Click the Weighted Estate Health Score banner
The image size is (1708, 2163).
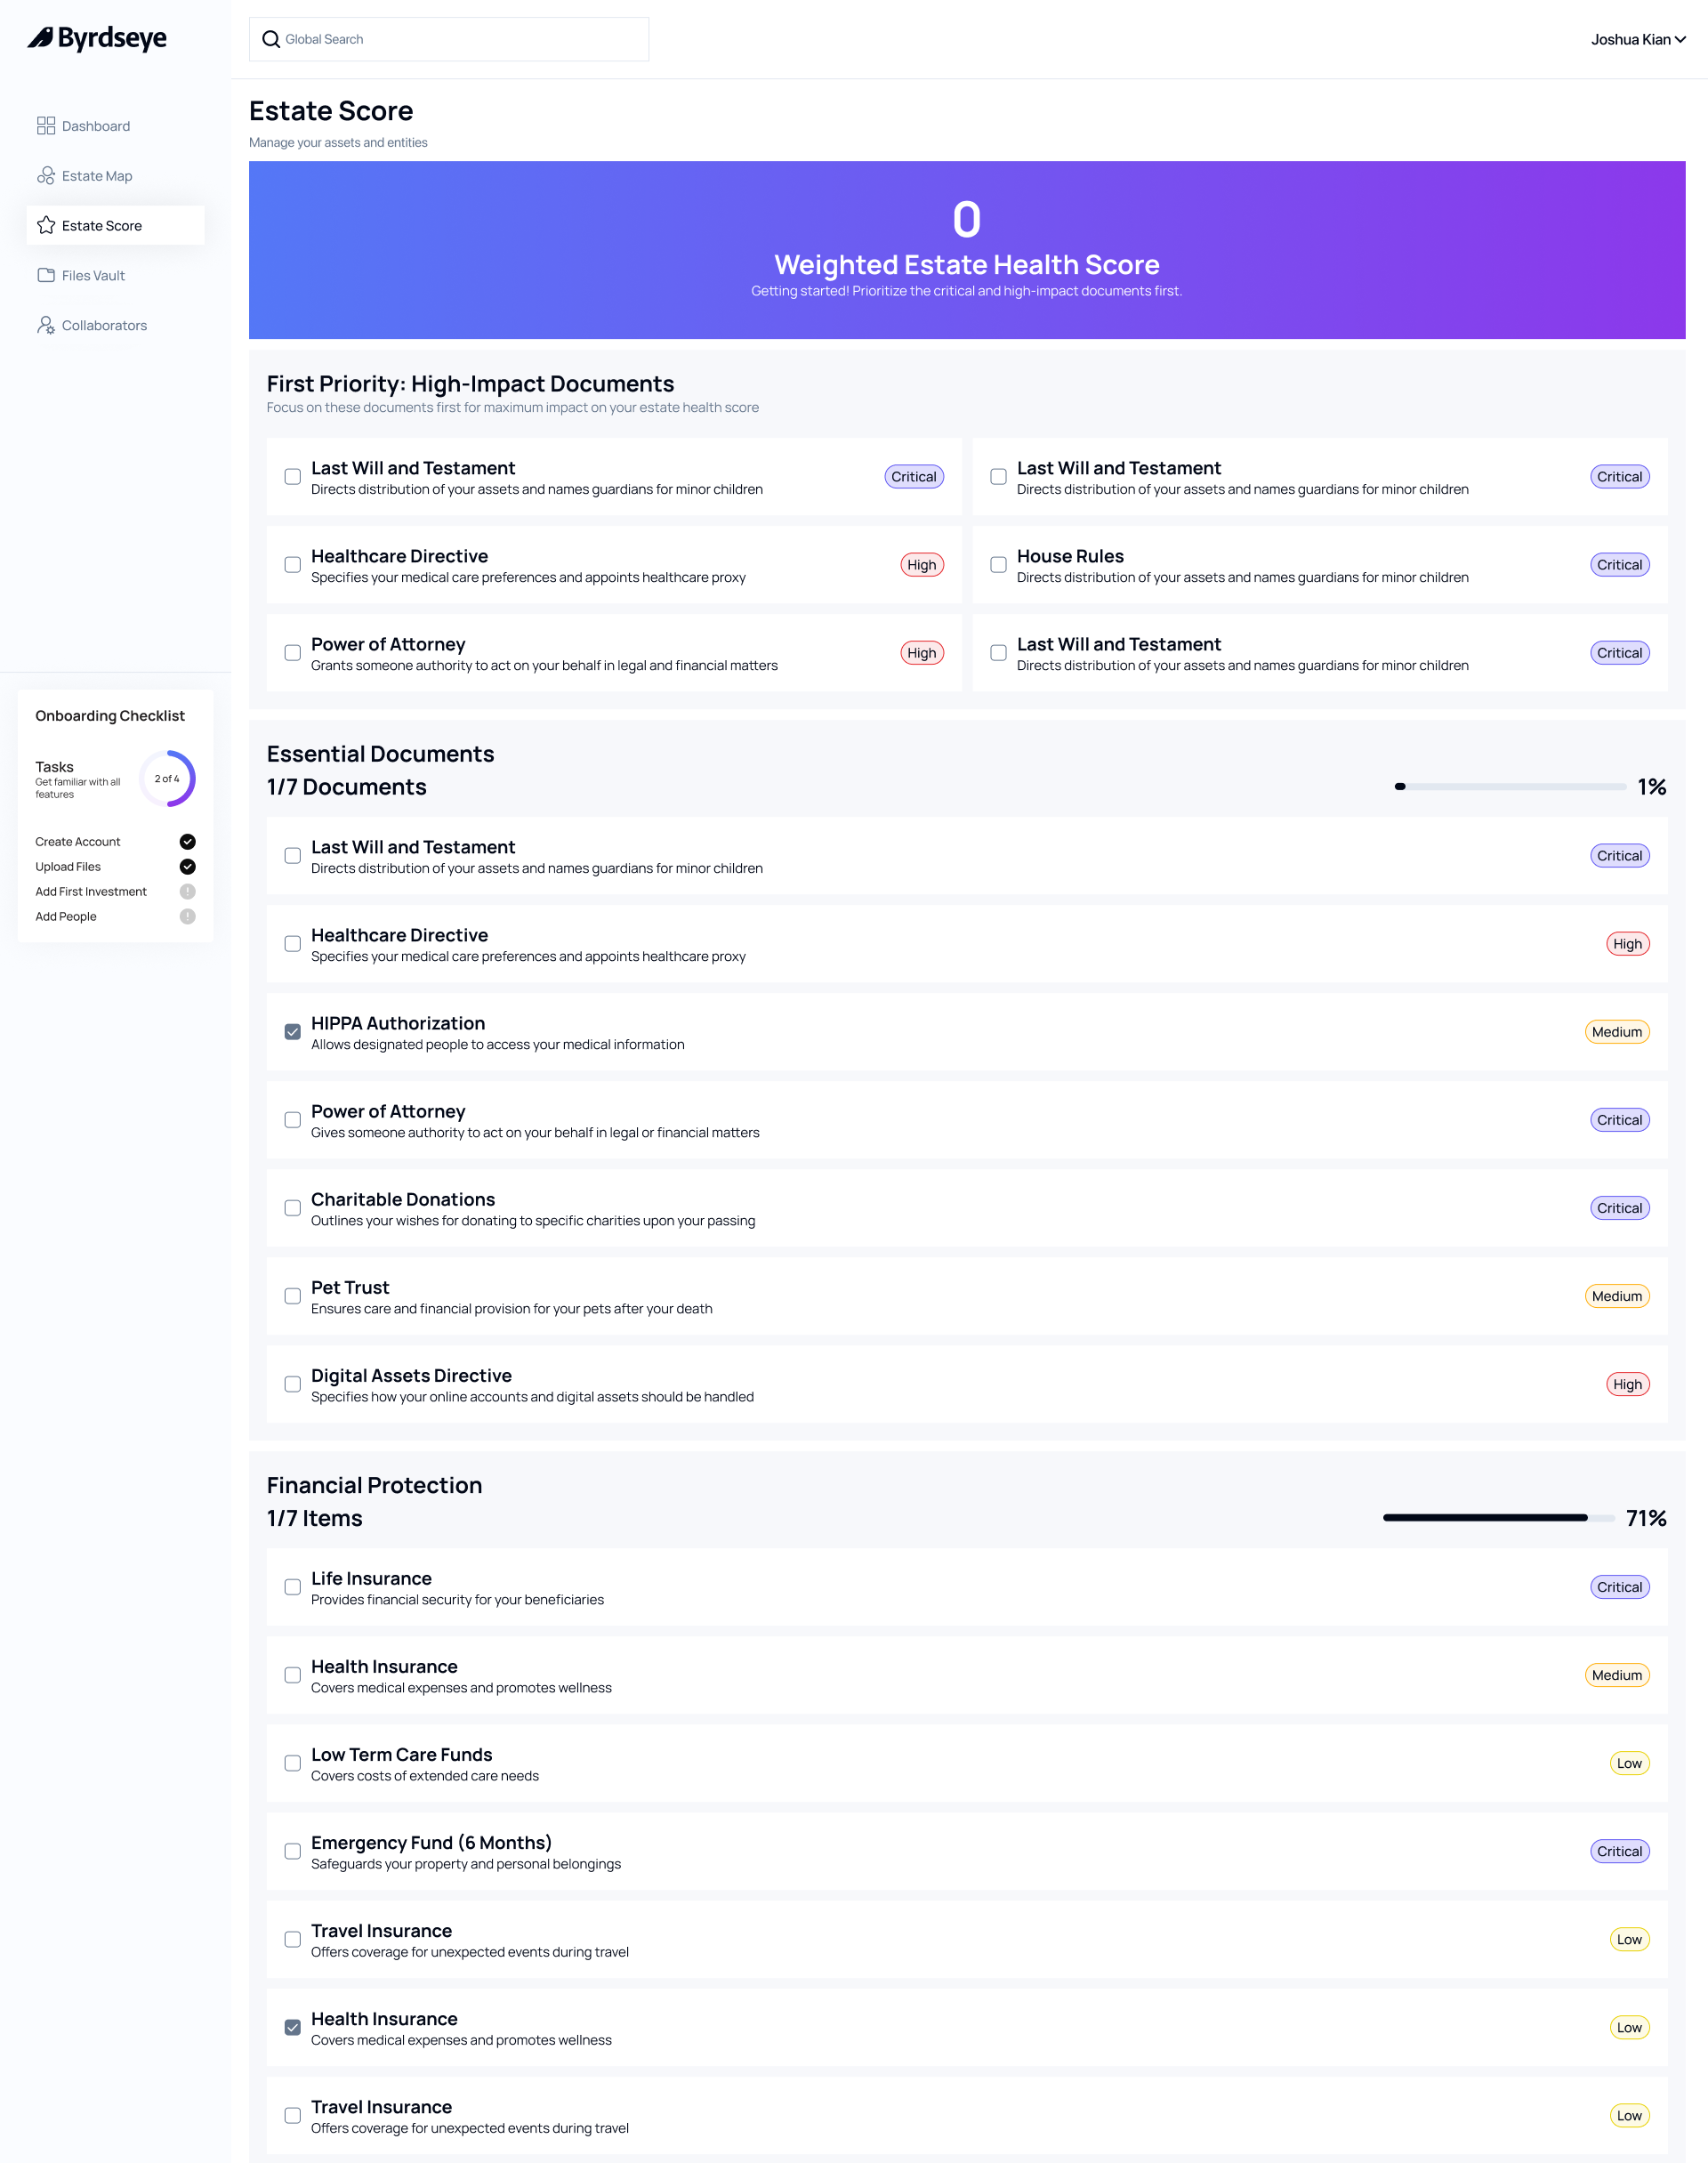tap(967, 250)
